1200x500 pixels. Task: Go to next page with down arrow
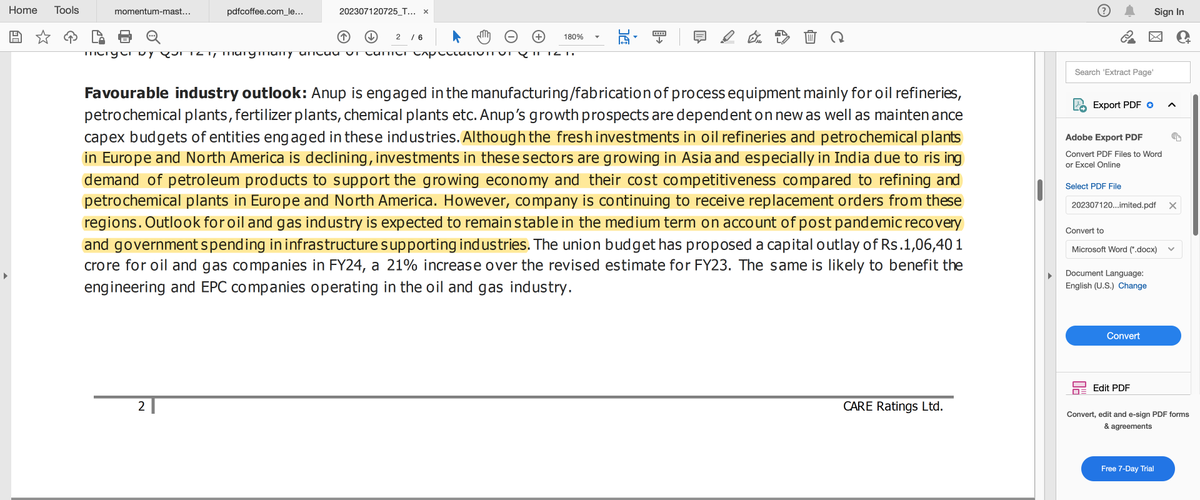click(x=370, y=37)
